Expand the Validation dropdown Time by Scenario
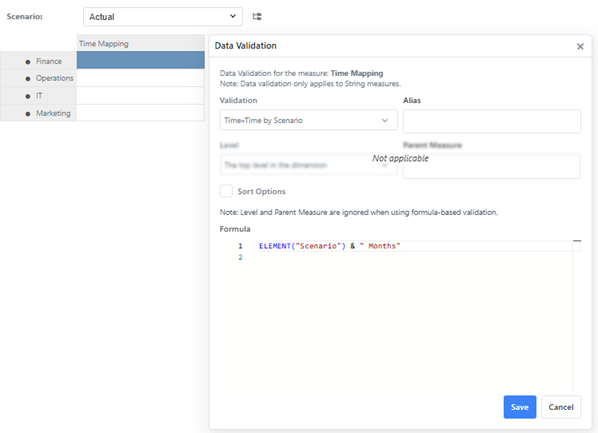598x433 pixels. pyautogui.click(x=309, y=120)
